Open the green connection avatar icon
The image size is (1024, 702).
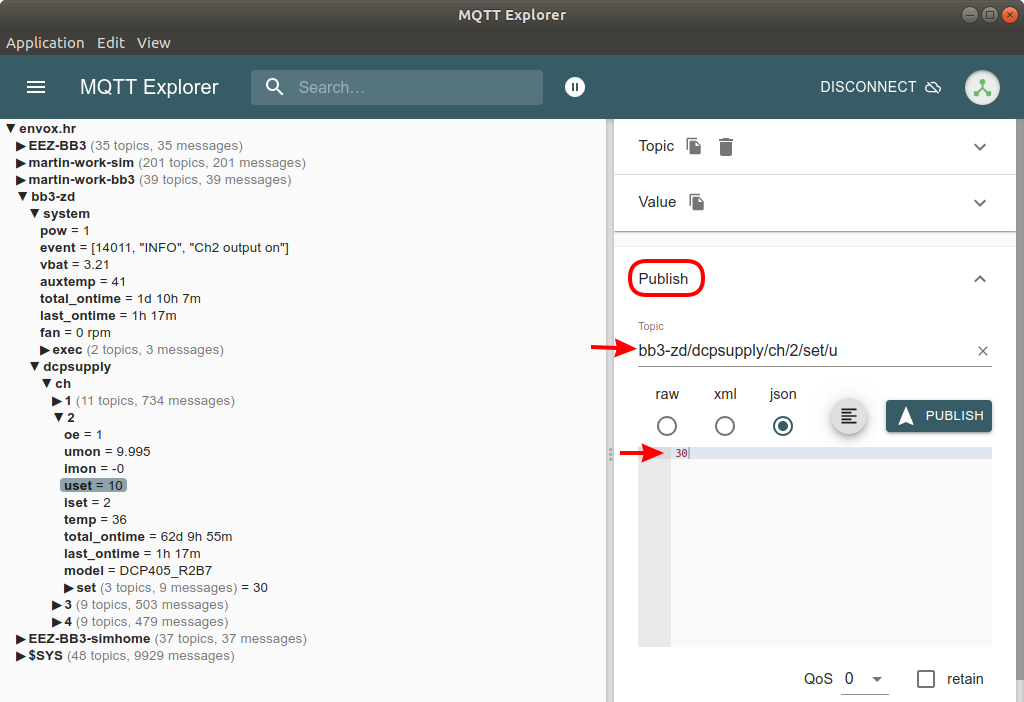tap(982, 87)
